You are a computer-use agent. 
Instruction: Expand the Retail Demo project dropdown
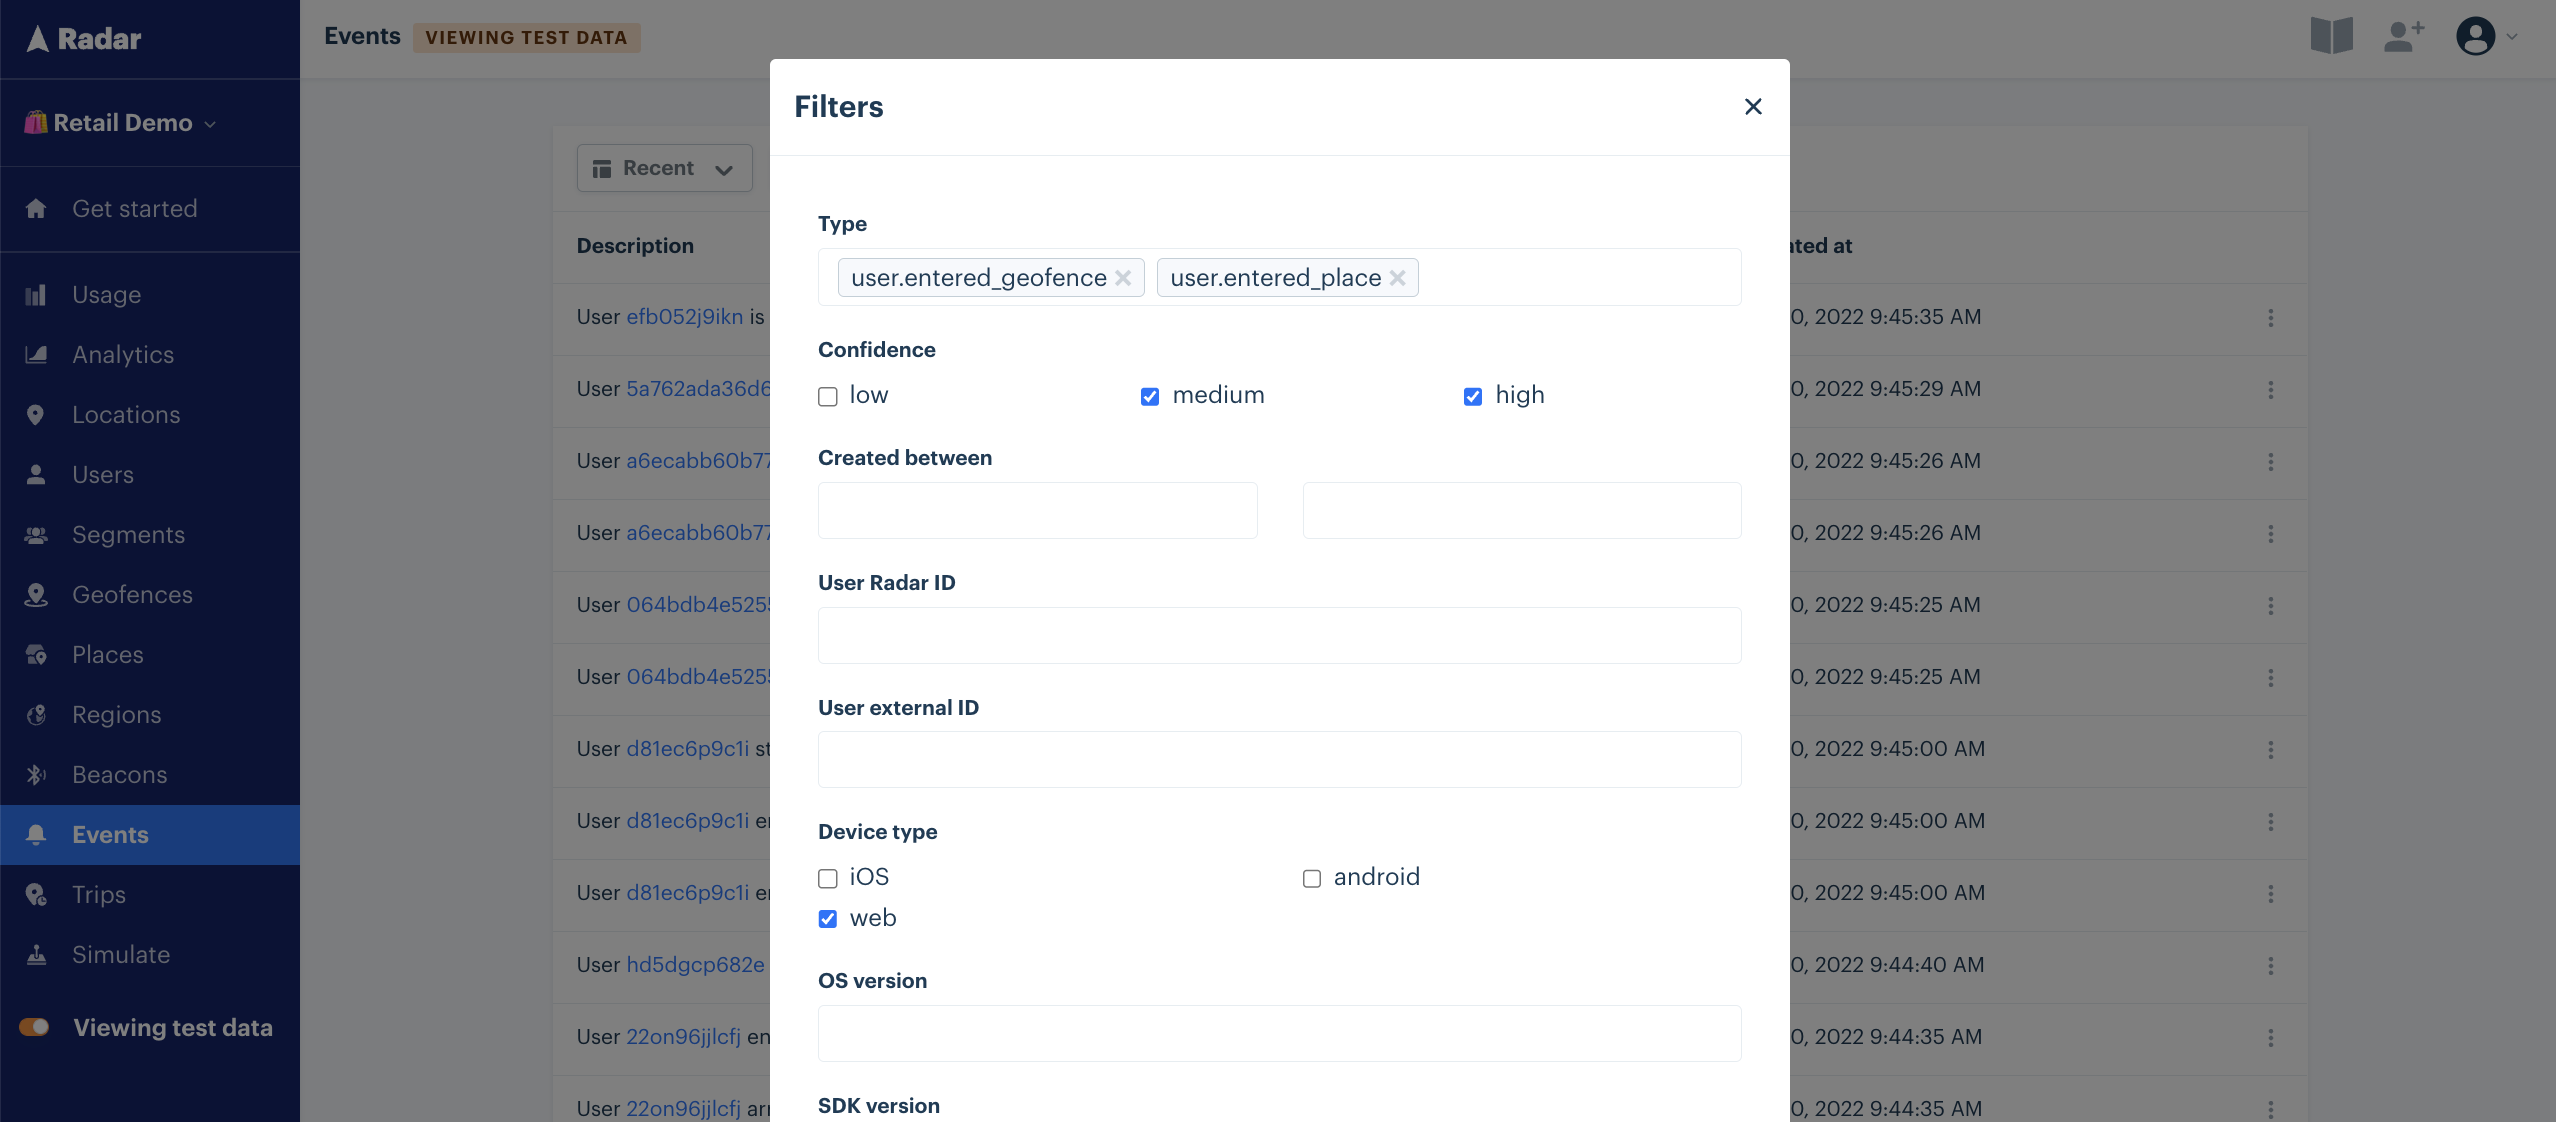coord(120,123)
